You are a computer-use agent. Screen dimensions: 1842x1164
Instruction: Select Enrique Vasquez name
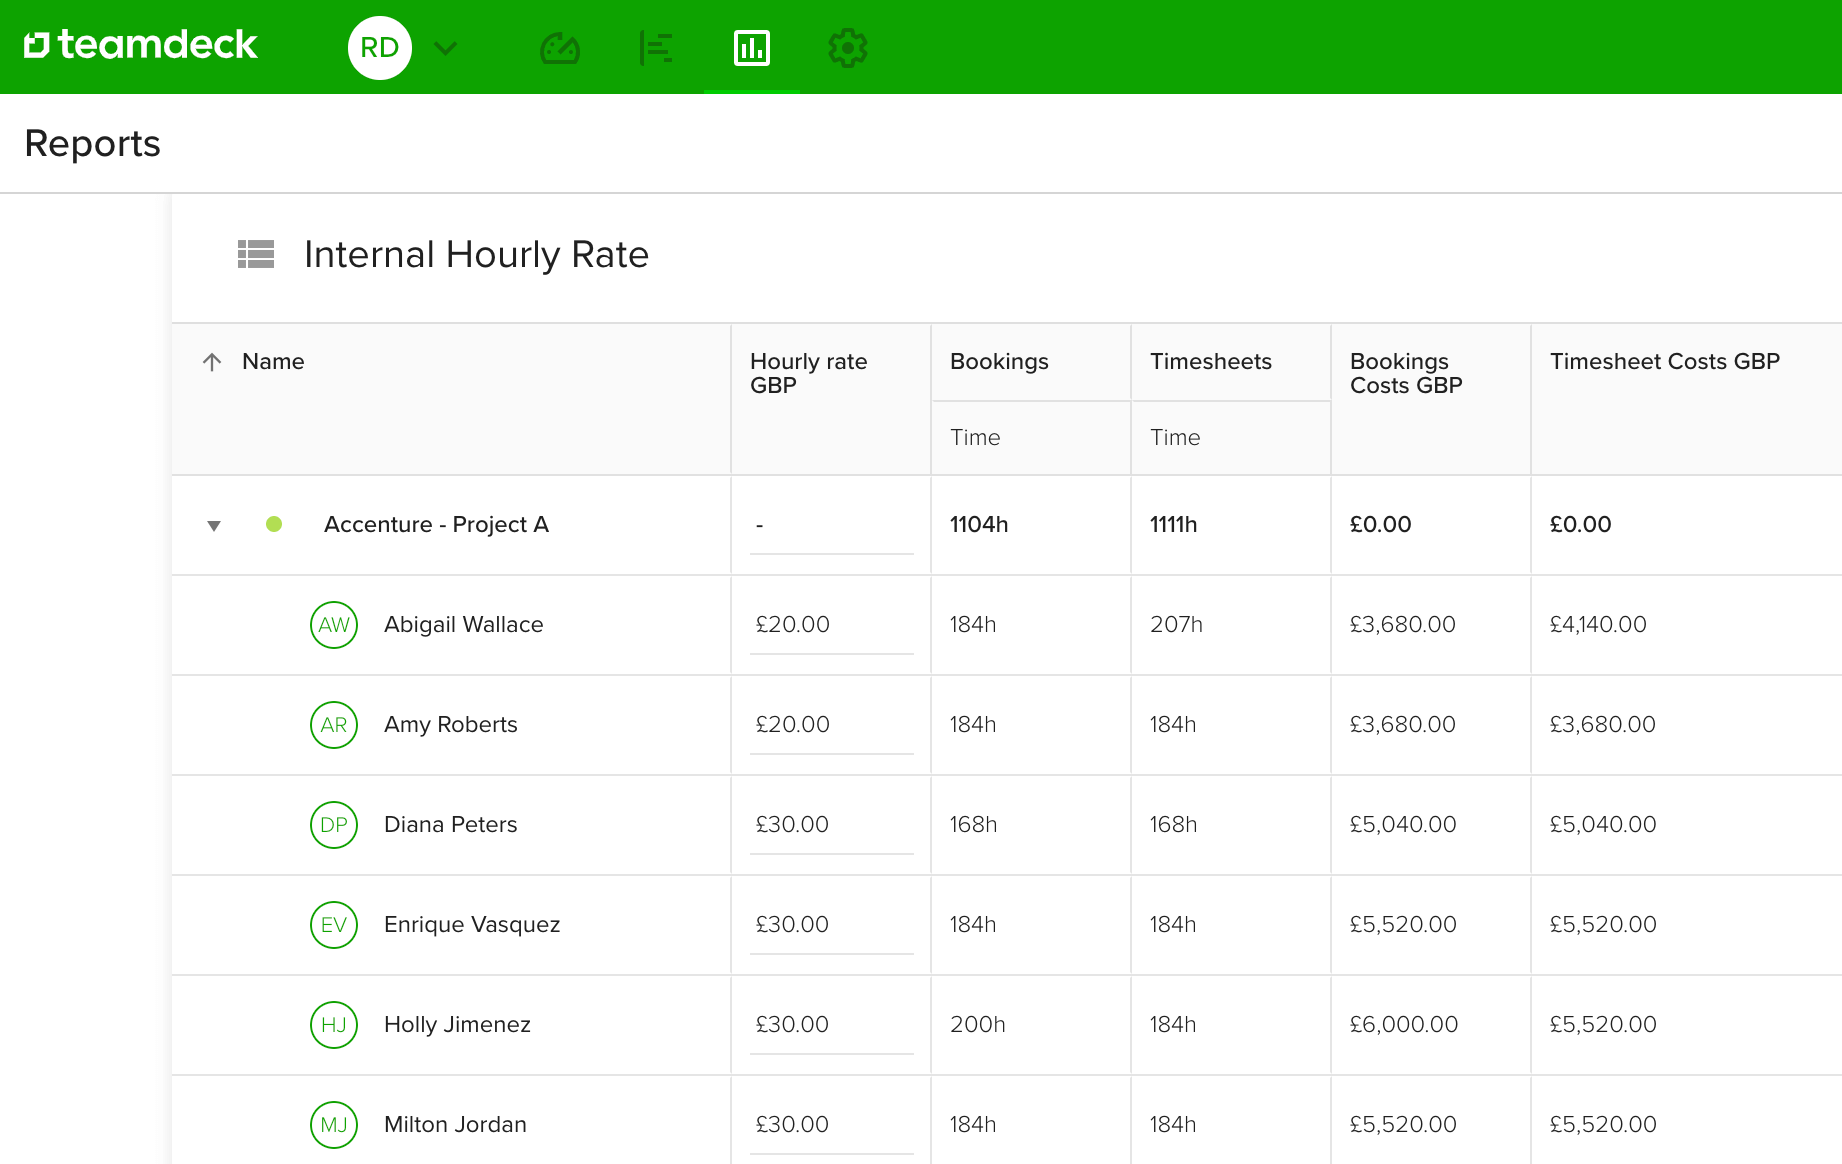click(x=472, y=924)
